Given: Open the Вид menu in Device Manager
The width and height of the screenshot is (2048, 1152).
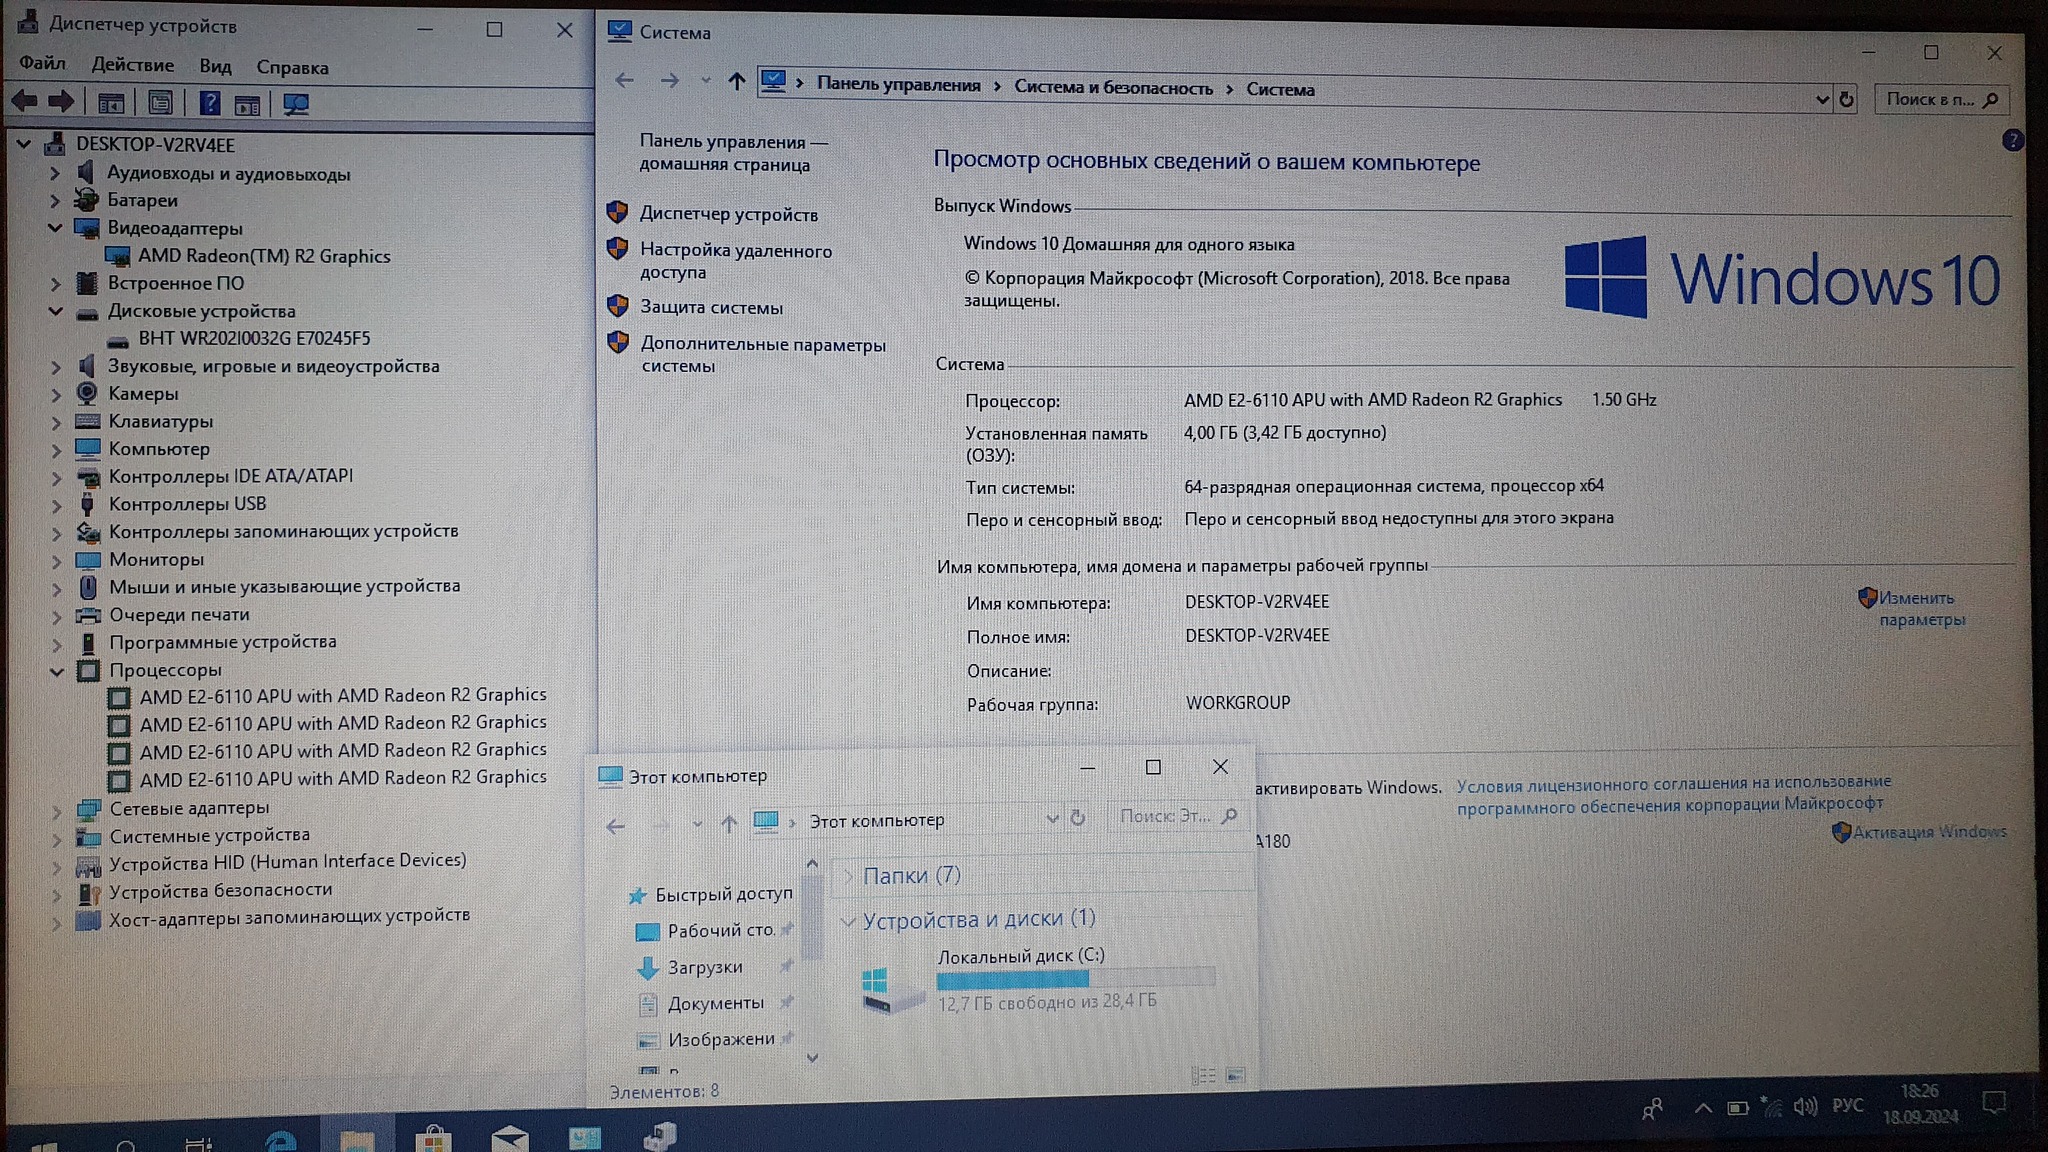Looking at the screenshot, I should pos(215,66).
